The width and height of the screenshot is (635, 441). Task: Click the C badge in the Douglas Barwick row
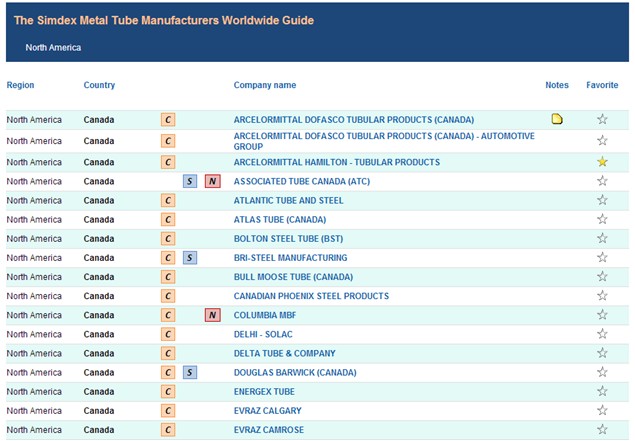click(168, 372)
